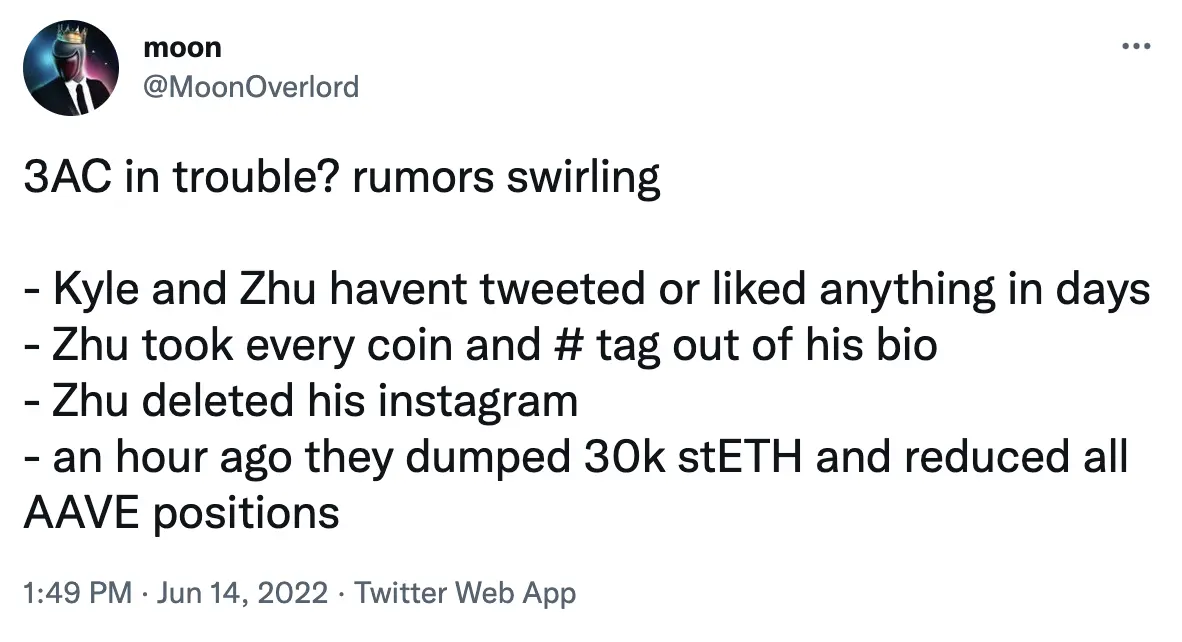Click the moon profile avatar picture
Image resolution: width=1182 pixels, height=642 pixels.
[71, 68]
